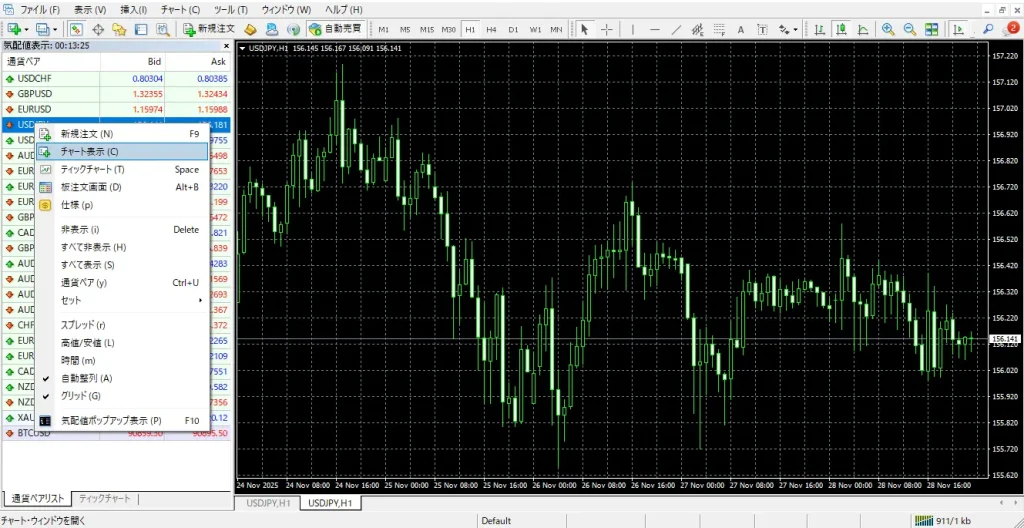
Task: Select the zoom in magnifier icon
Action: (x=887, y=29)
